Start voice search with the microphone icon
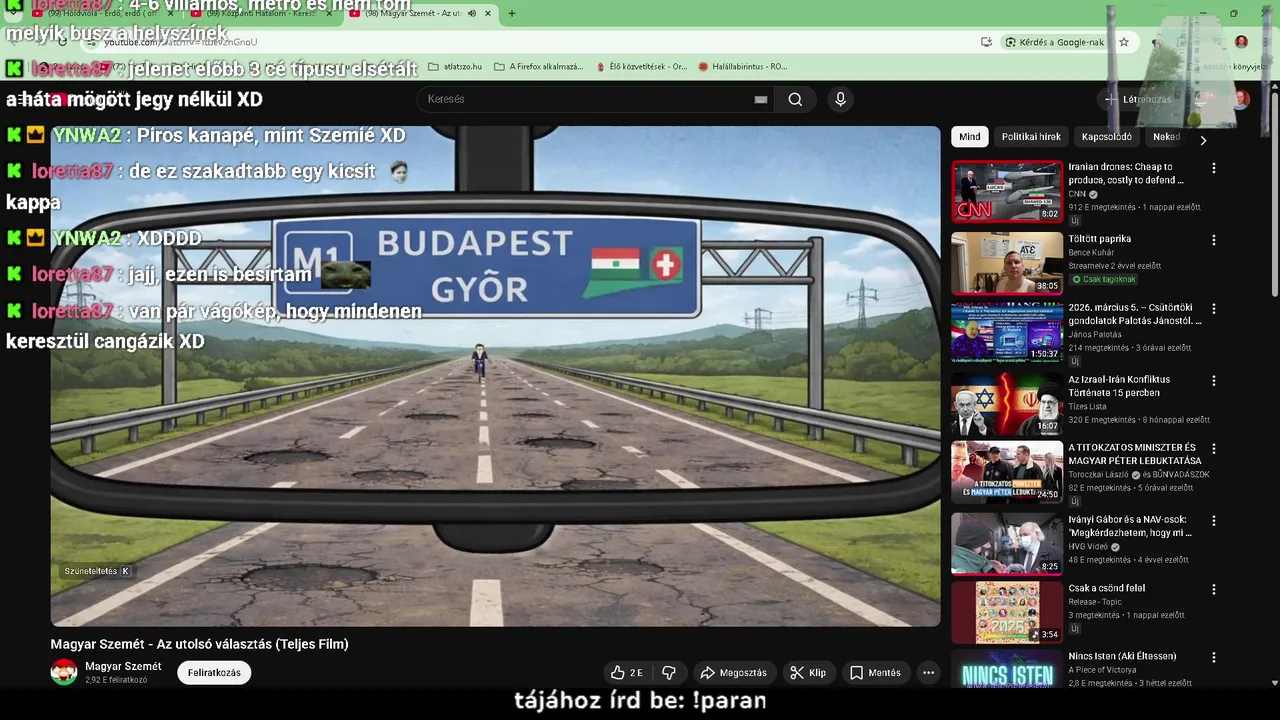 point(840,99)
